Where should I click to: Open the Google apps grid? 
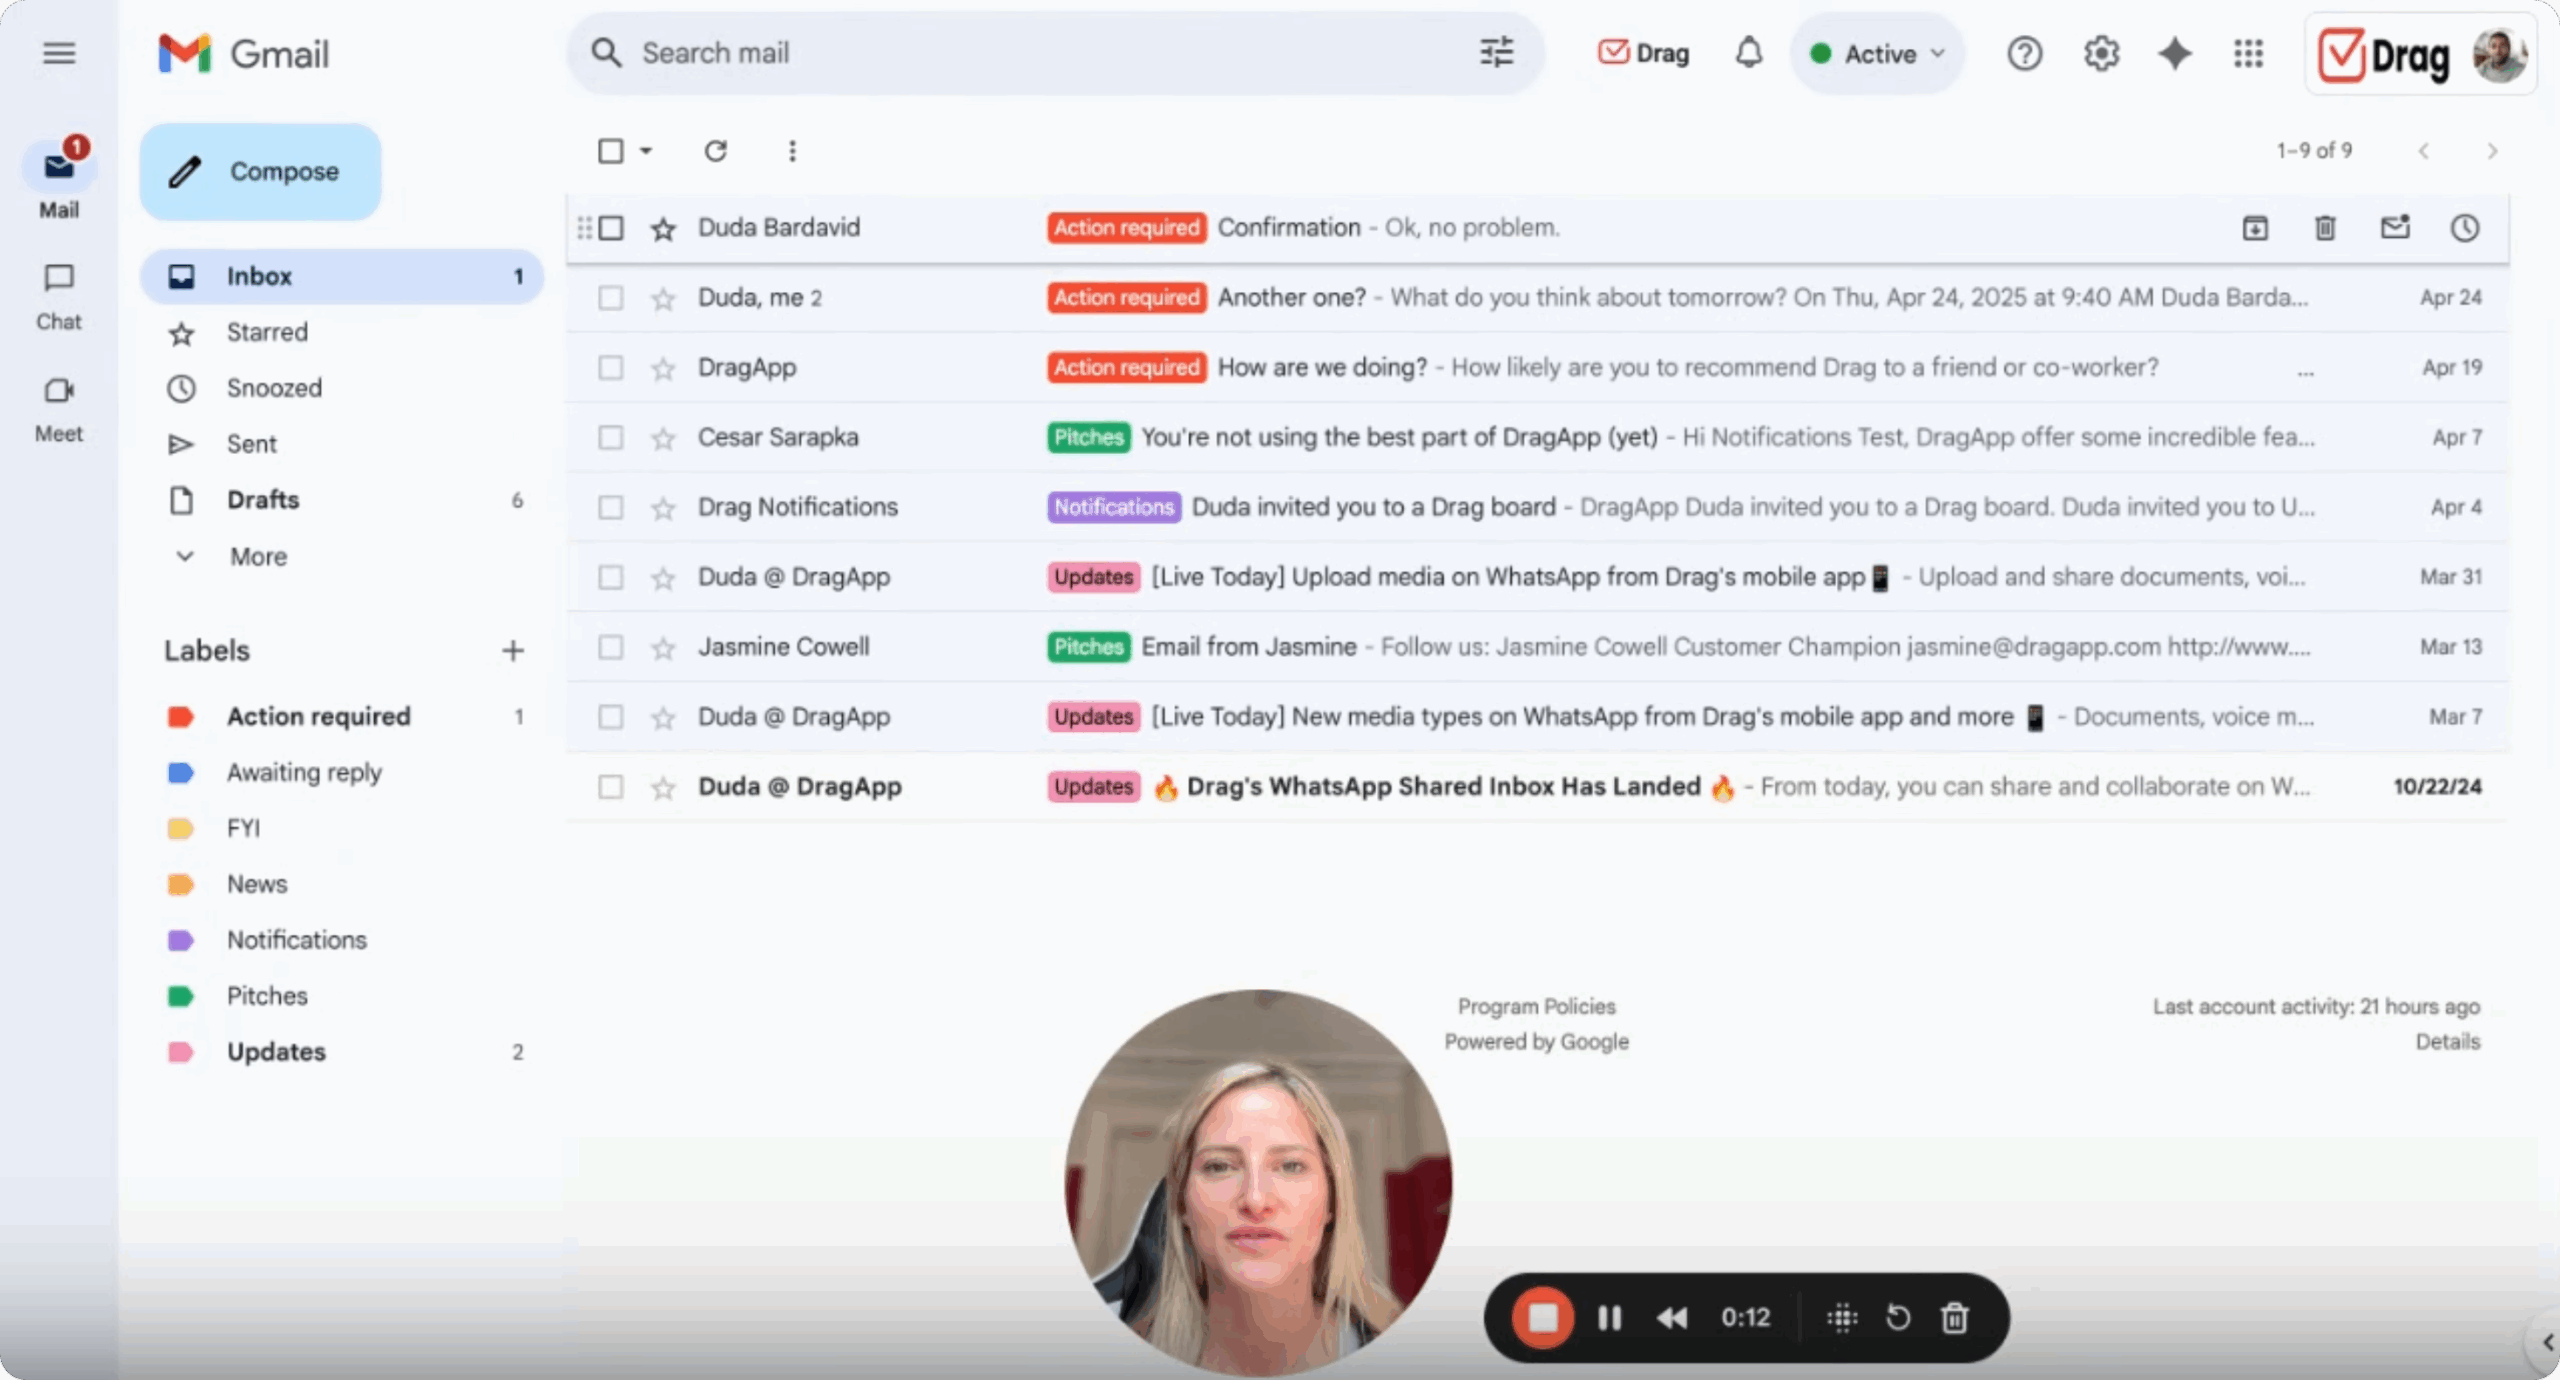(2248, 53)
